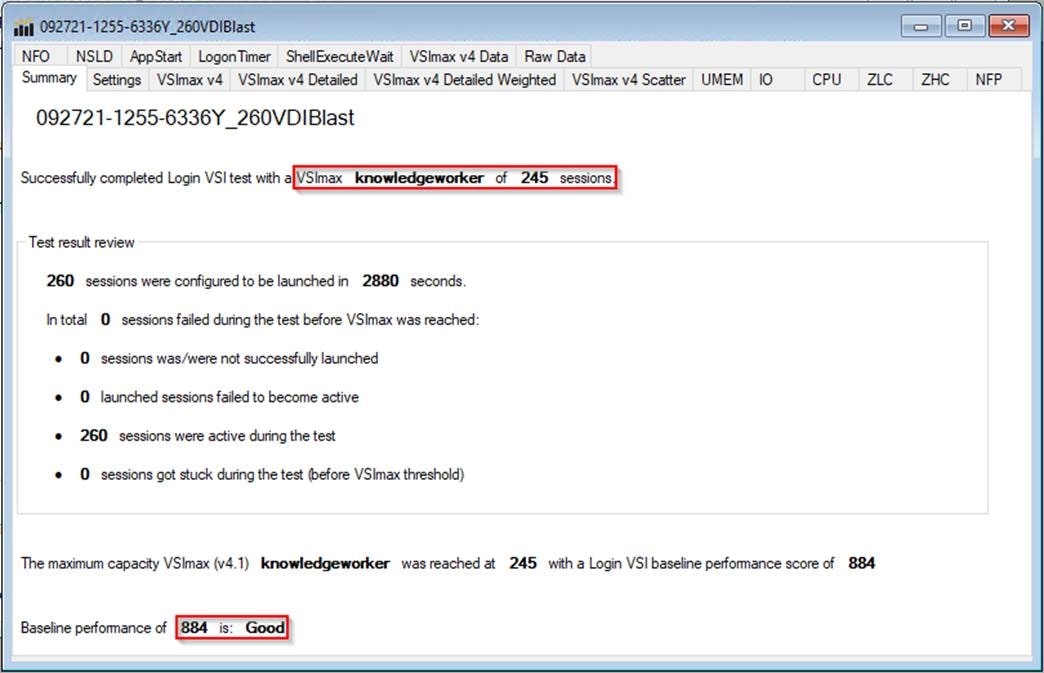The image size is (1044, 673).
Task: Click 'sessions were active during the test'
Action: [x=227, y=436]
